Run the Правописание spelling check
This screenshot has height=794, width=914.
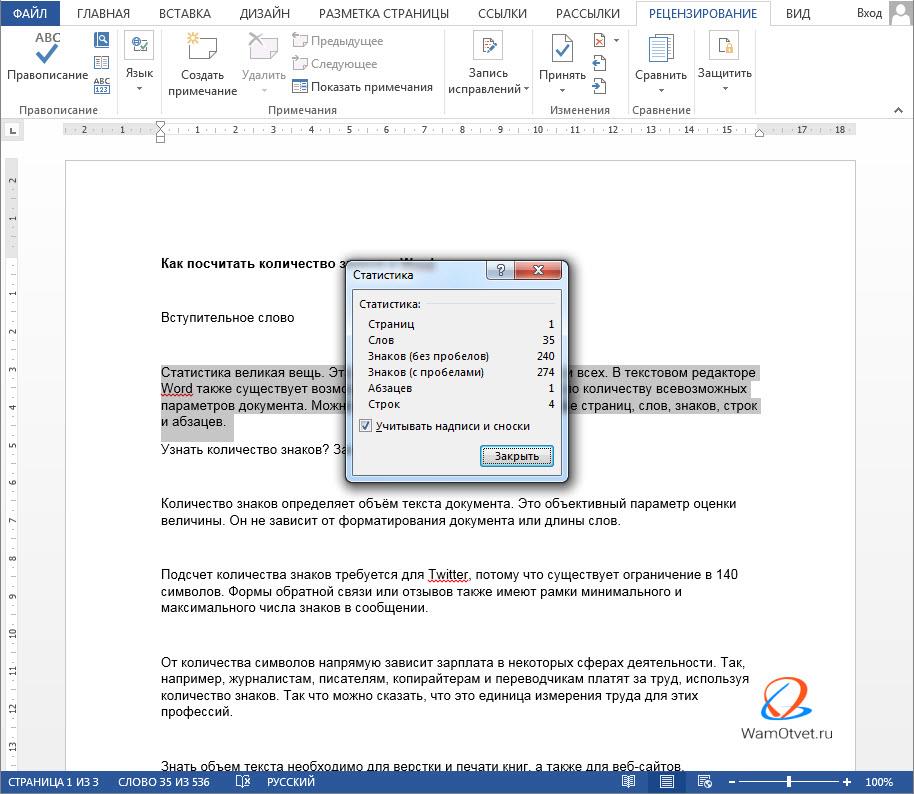tap(47, 57)
